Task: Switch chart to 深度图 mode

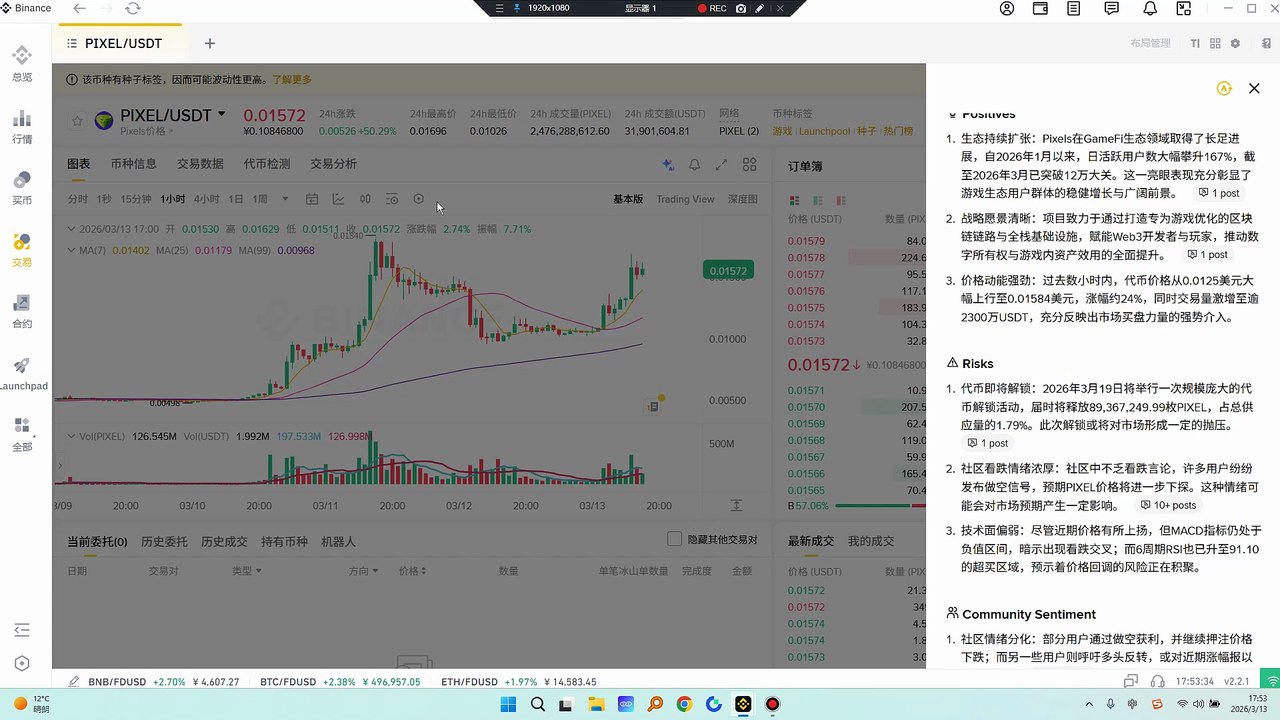Action: coord(742,199)
